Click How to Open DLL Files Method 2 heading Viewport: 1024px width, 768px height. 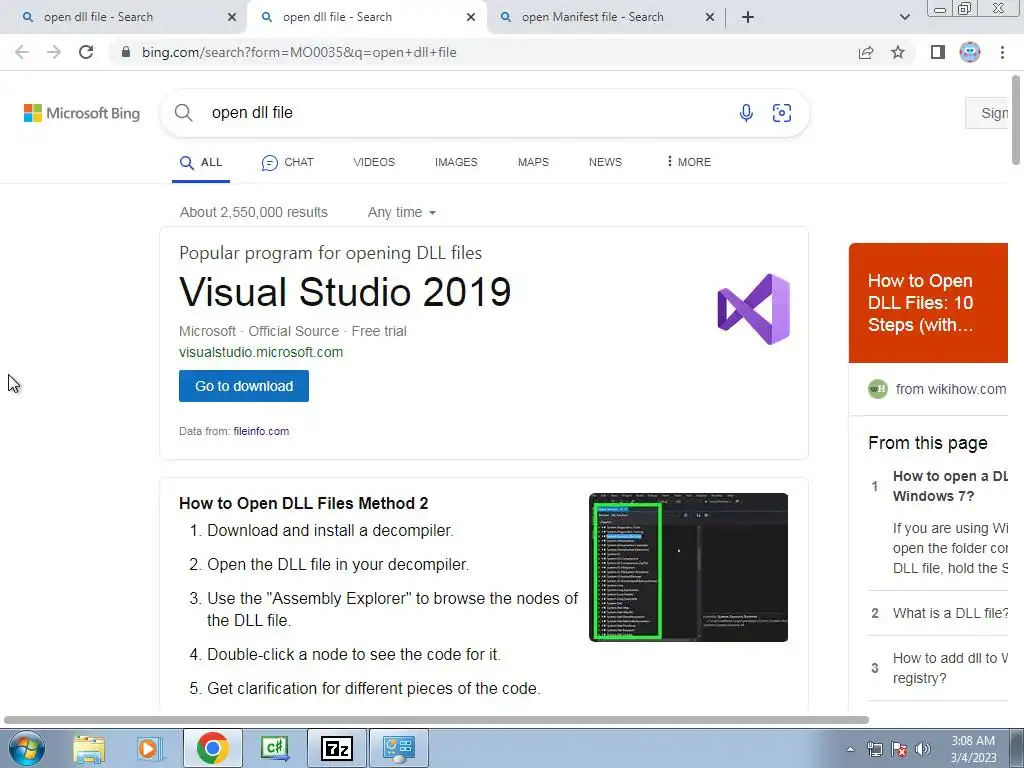coord(304,504)
